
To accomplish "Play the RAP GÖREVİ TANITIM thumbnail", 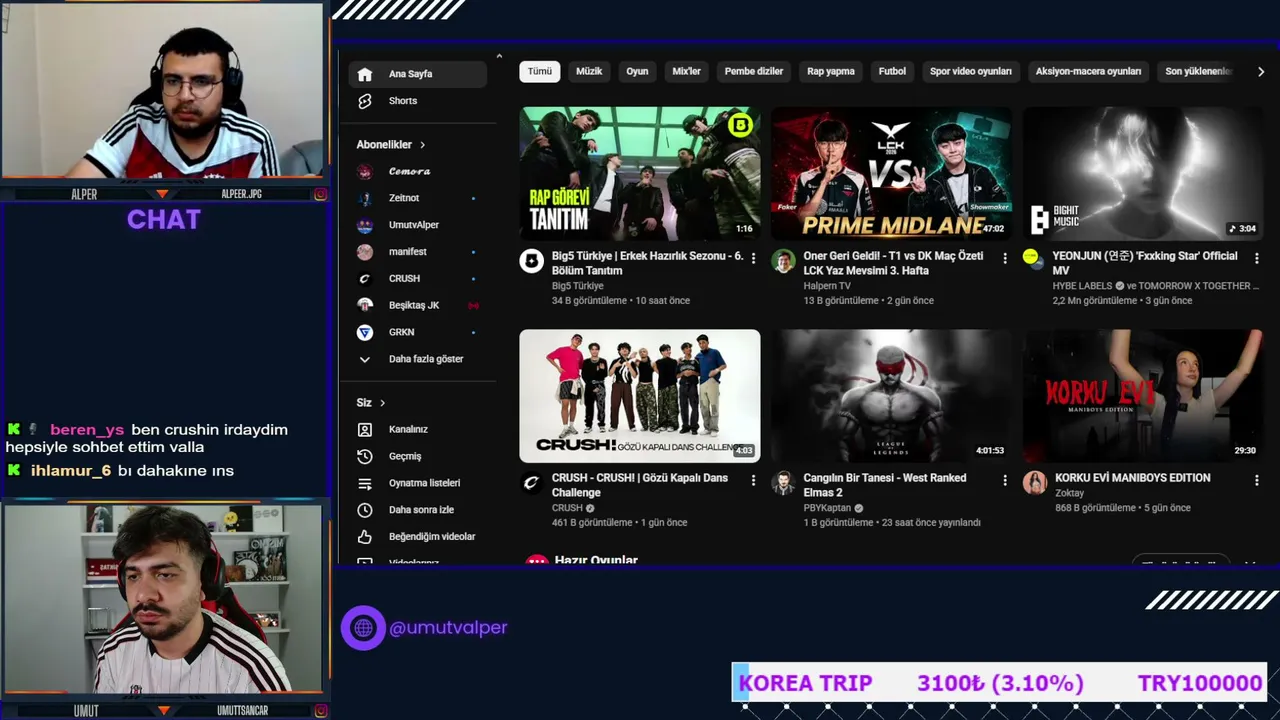I will (x=640, y=174).
